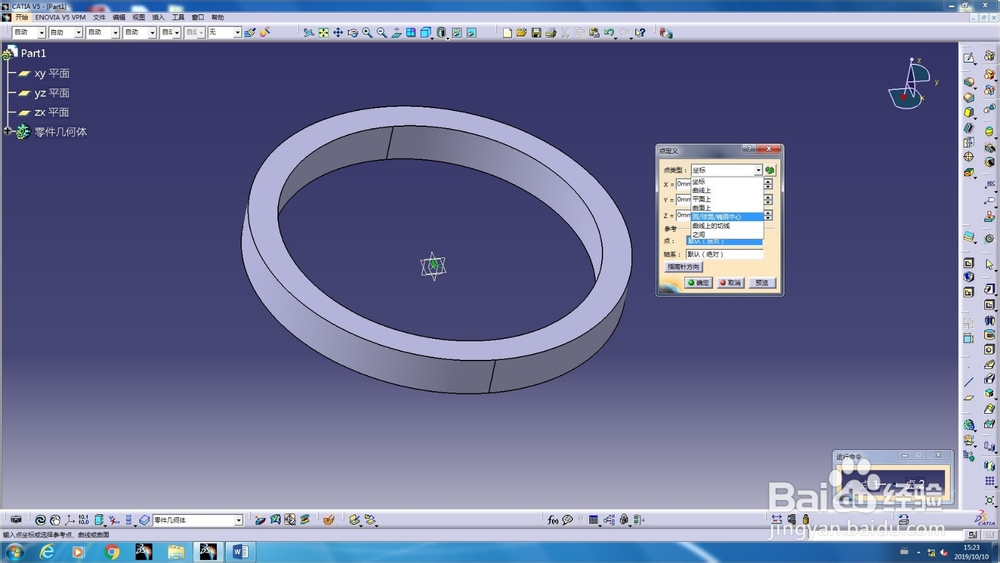Click the Line tool icon in right toolbar
This screenshot has height=563, width=1000.
969,383
